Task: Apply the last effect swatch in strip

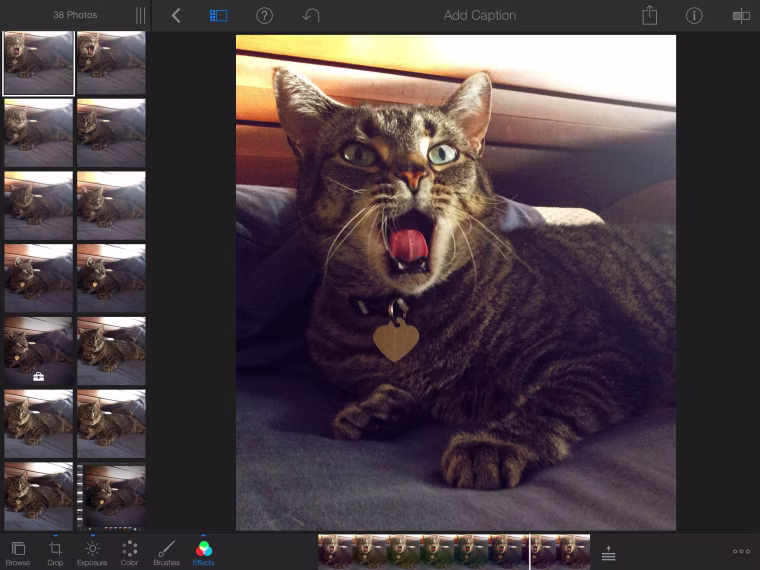Action: pos(573,552)
